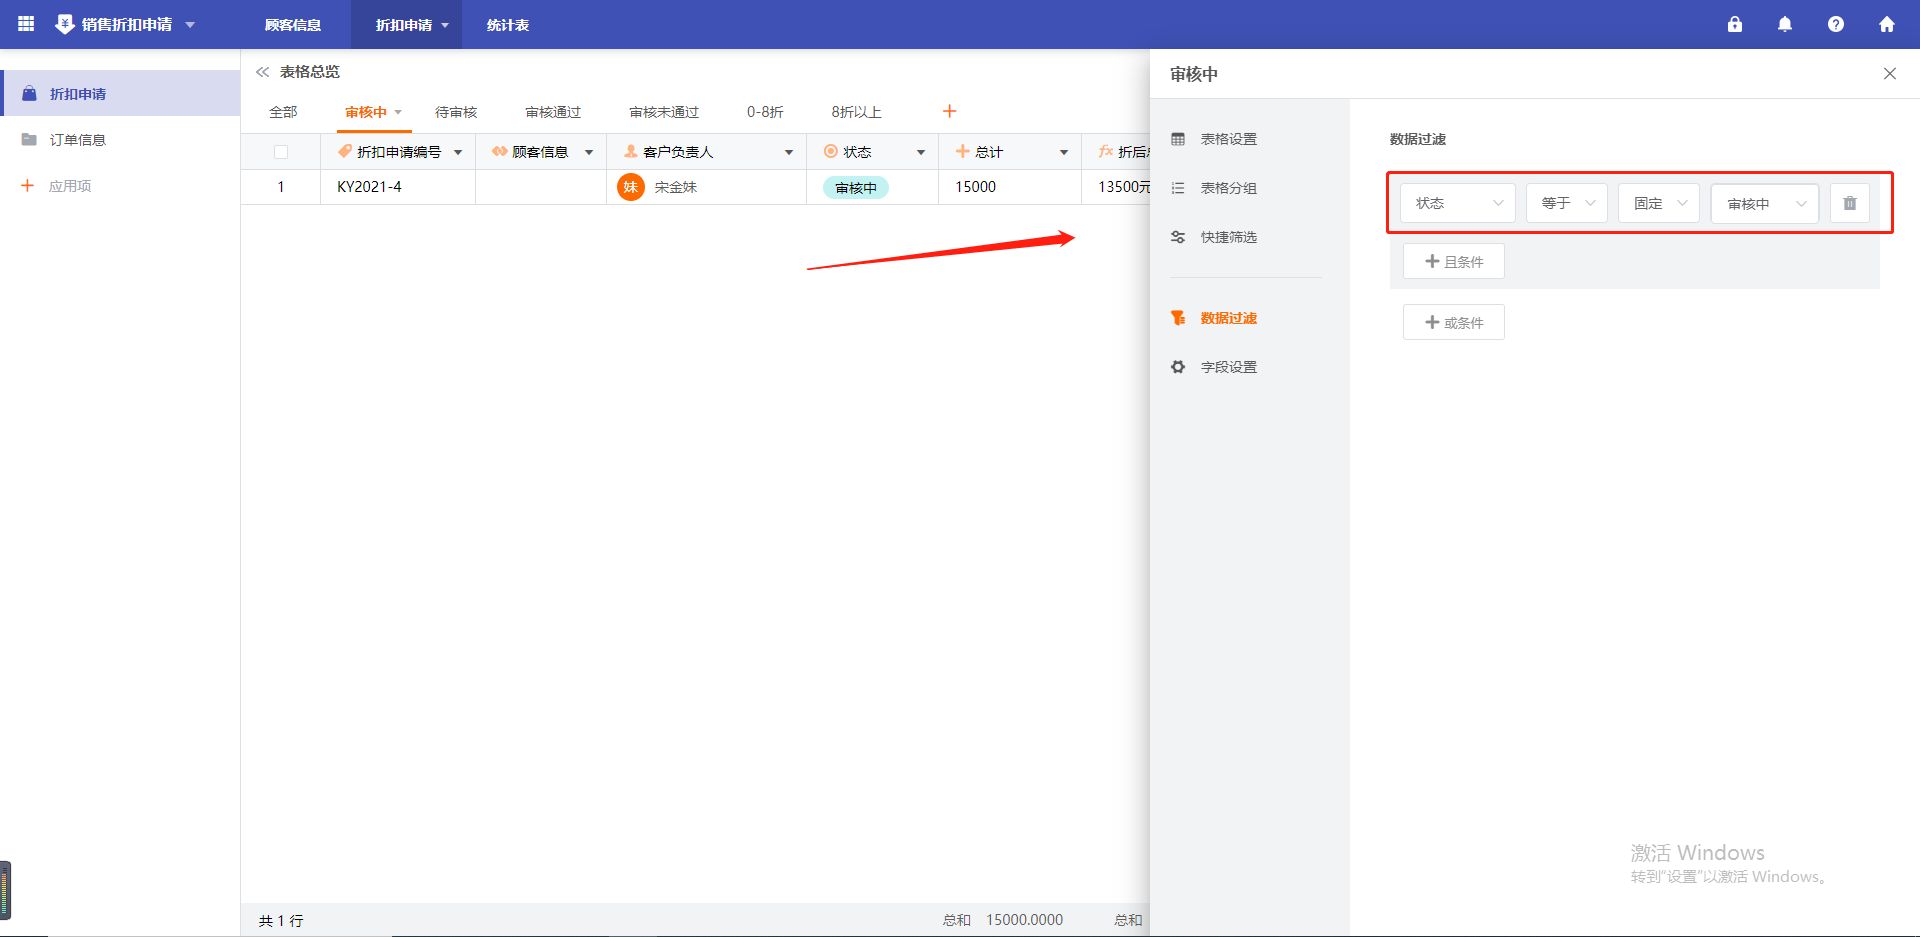Viewport: 1920px width, 937px height.
Task: Select the 表格分组 grouping icon
Action: tap(1178, 187)
